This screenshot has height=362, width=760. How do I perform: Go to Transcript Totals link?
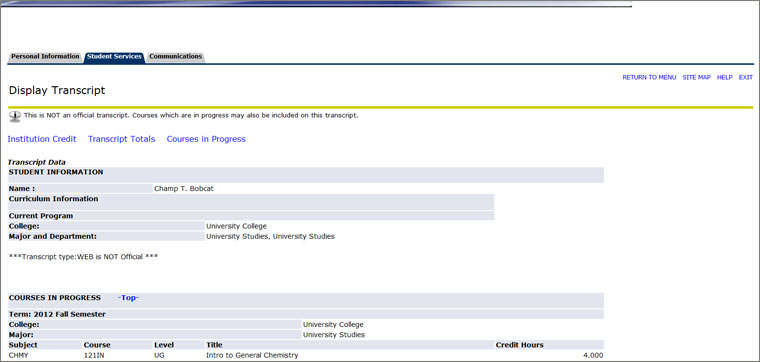122,139
